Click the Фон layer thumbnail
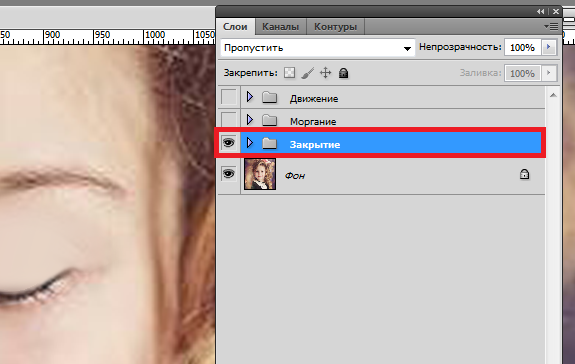The height and width of the screenshot is (364, 575). 260,174
